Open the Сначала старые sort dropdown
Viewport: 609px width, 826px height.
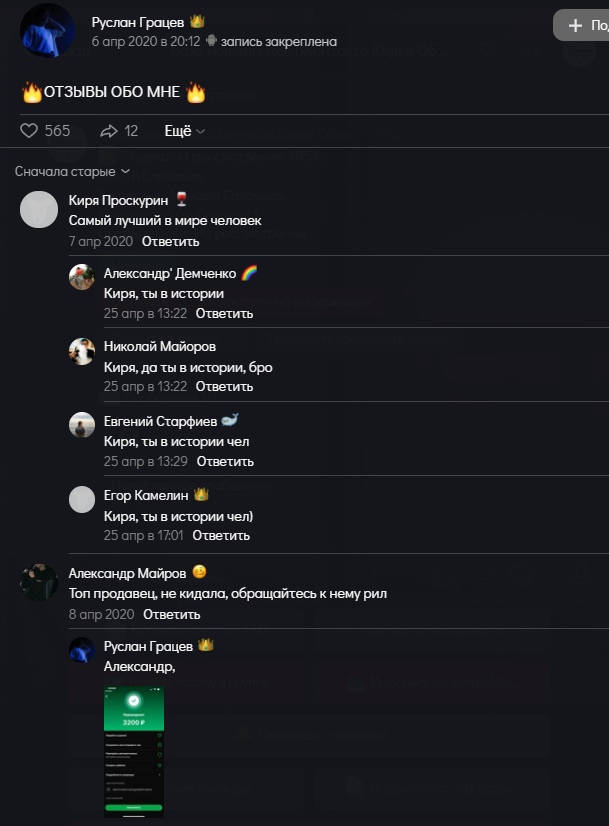(72, 172)
